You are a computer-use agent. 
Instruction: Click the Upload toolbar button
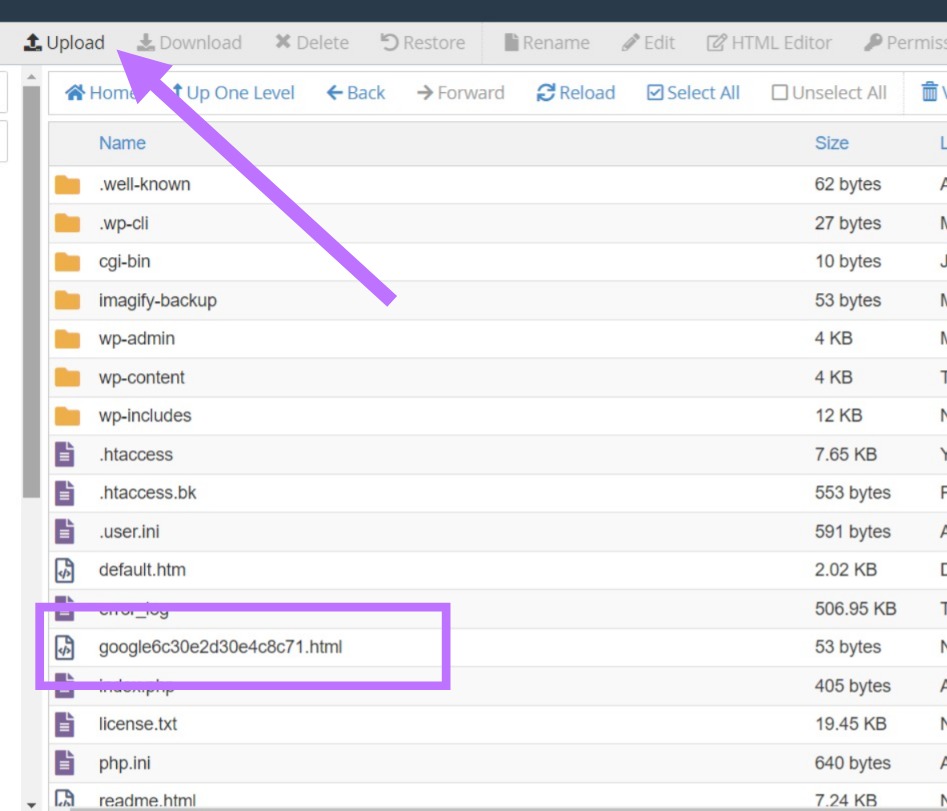65,43
